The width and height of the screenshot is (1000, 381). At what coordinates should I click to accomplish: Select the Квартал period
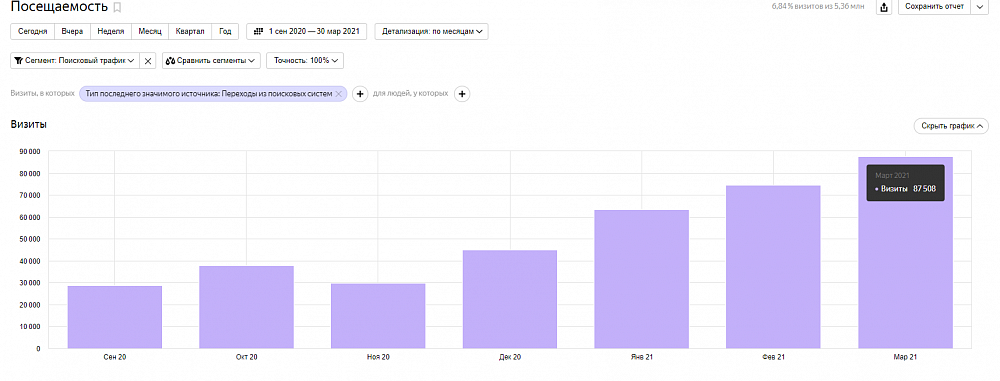190,31
